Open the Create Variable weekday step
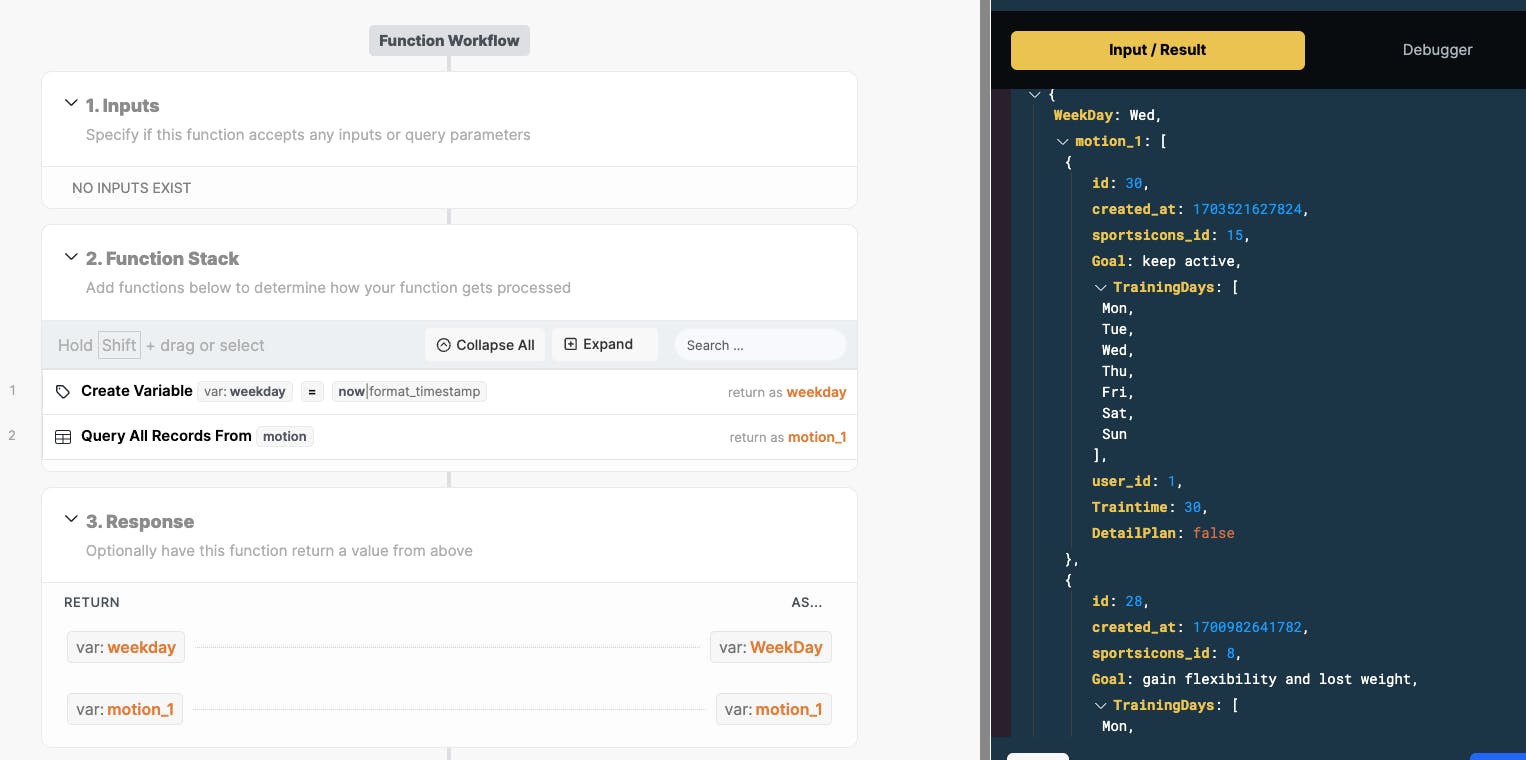 coord(137,391)
